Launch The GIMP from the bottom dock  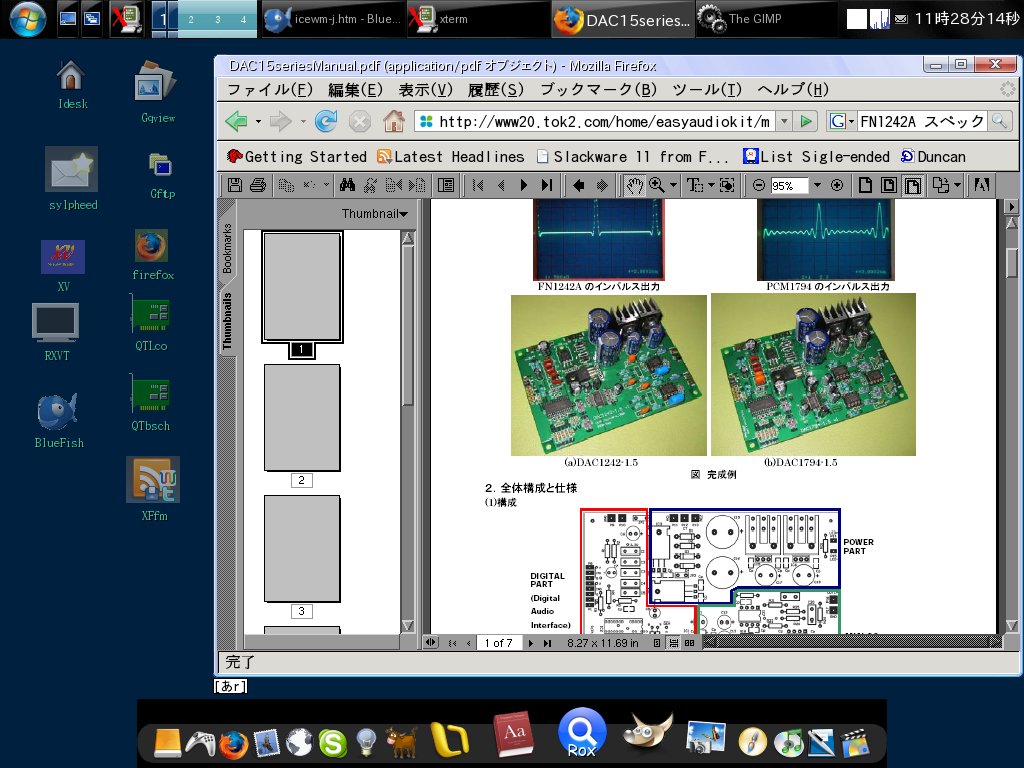(x=648, y=733)
